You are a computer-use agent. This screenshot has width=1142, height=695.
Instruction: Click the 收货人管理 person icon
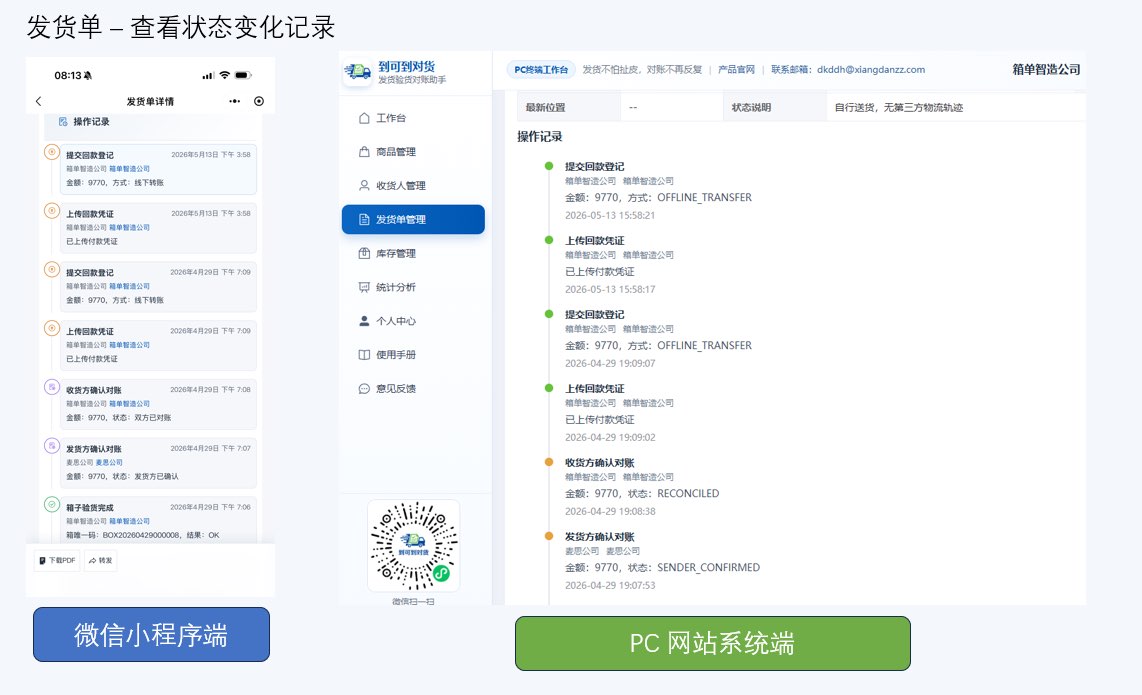pyautogui.click(x=364, y=185)
